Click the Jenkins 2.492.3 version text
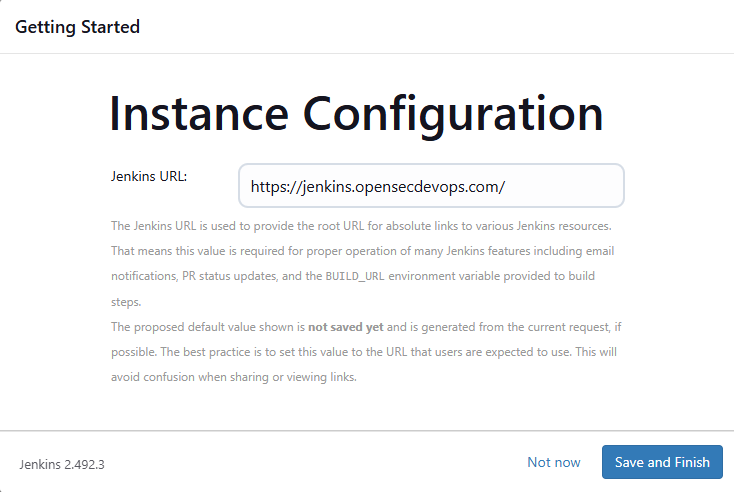Image resolution: width=734 pixels, height=492 pixels. coord(62,464)
